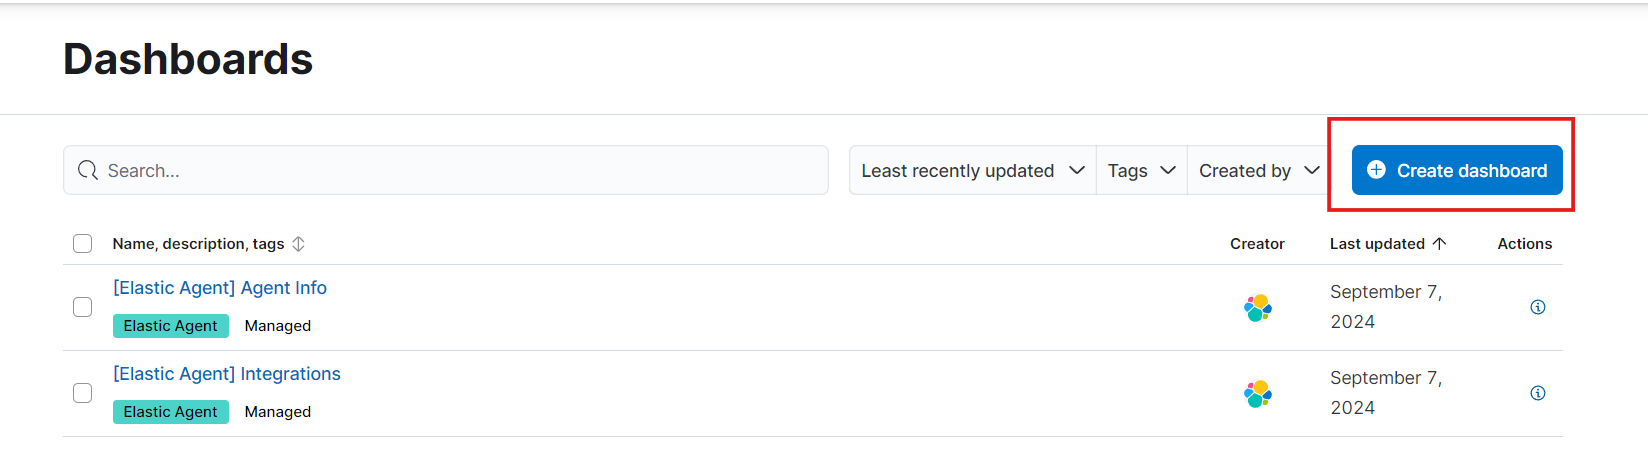1648x451 pixels.
Task: Expand the Tags filter dropdown
Action: pyautogui.click(x=1141, y=171)
